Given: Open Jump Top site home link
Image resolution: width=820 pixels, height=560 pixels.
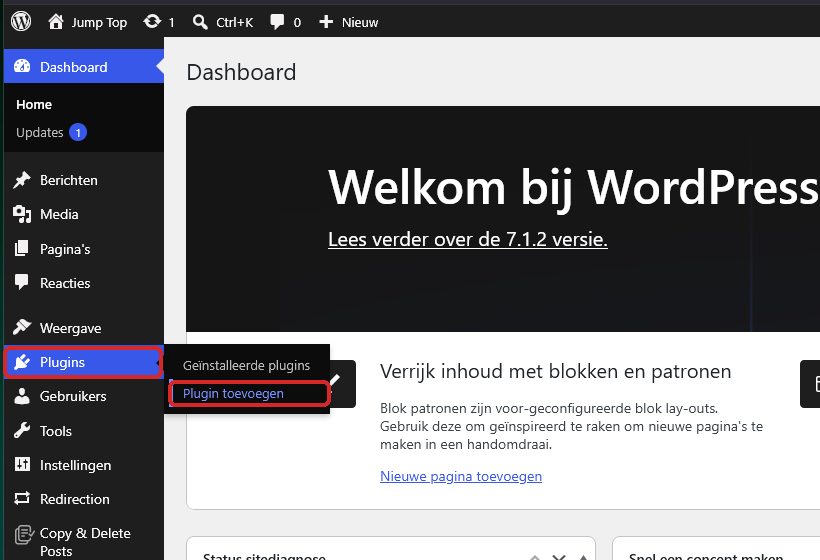Looking at the screenshot, I should (x=87, y=22).
